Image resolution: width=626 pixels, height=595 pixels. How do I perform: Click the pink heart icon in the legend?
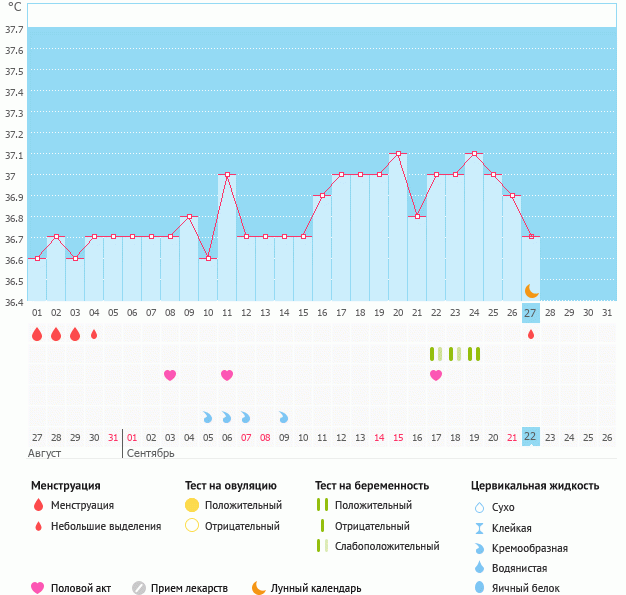(x=38, y=588)
